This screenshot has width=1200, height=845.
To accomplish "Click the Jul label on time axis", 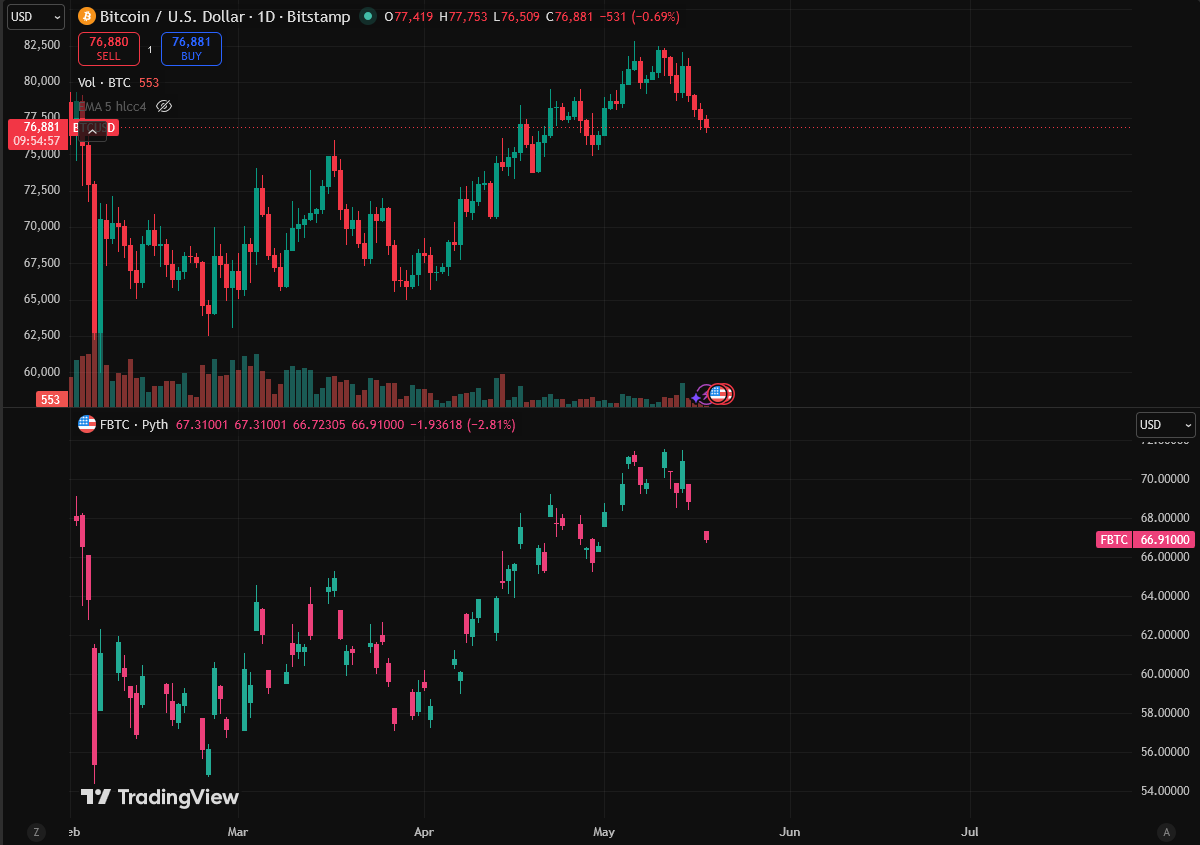I will coord(969,831).
